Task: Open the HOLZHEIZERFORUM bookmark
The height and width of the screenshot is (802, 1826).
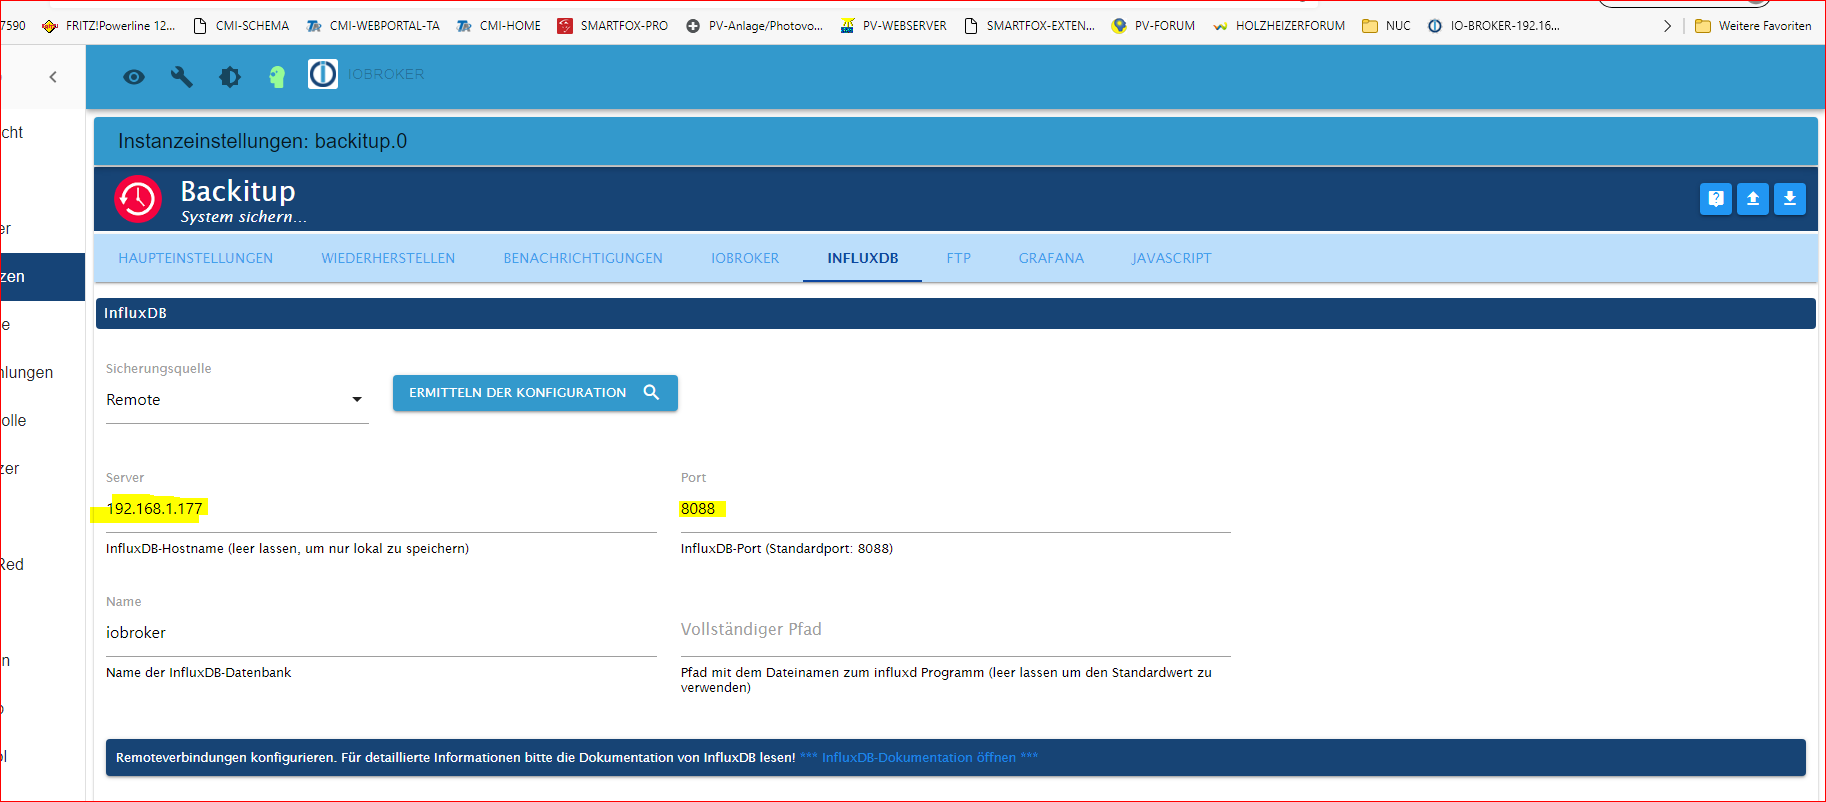Action: [x=1278, y=26]
